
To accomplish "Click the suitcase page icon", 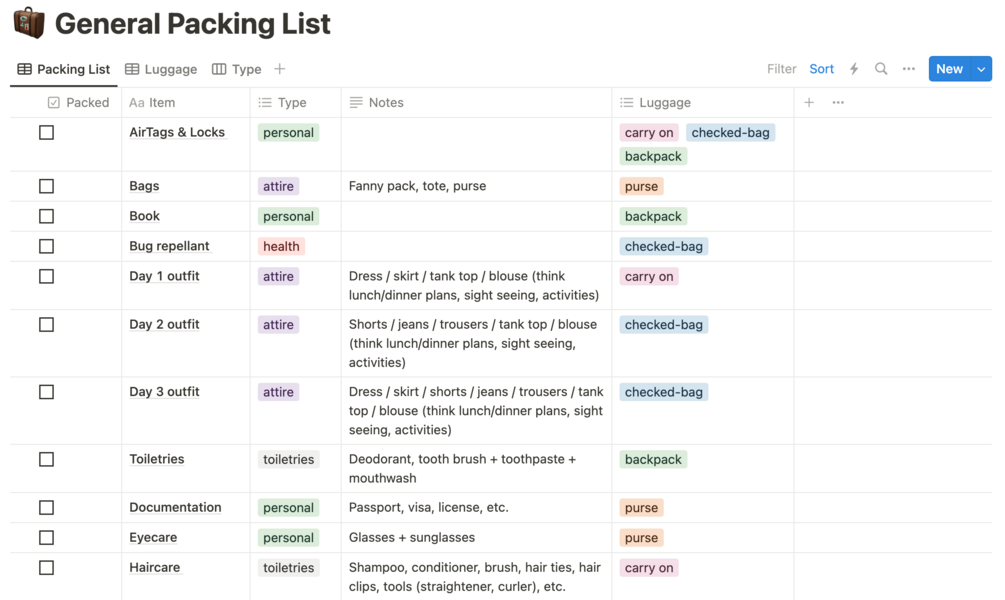I will [x=29, y=23].
